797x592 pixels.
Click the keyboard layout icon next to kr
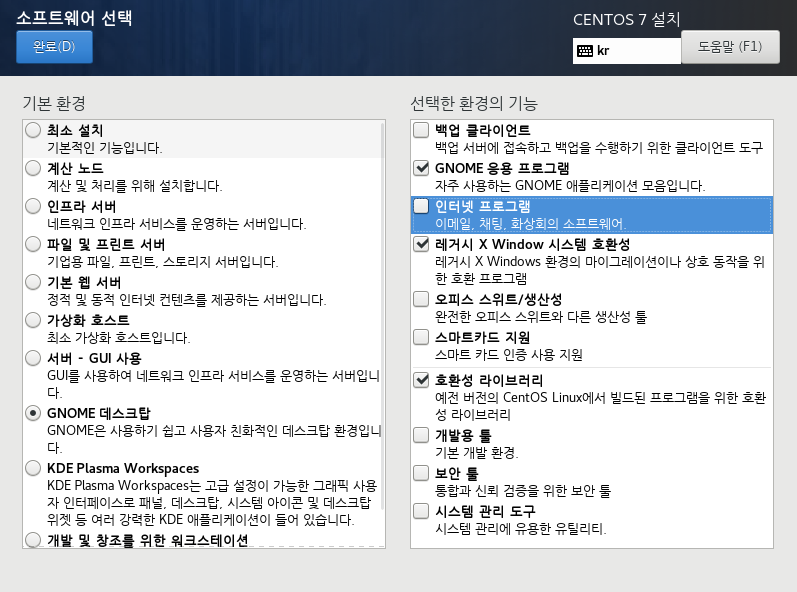click(x=585, y=51)
